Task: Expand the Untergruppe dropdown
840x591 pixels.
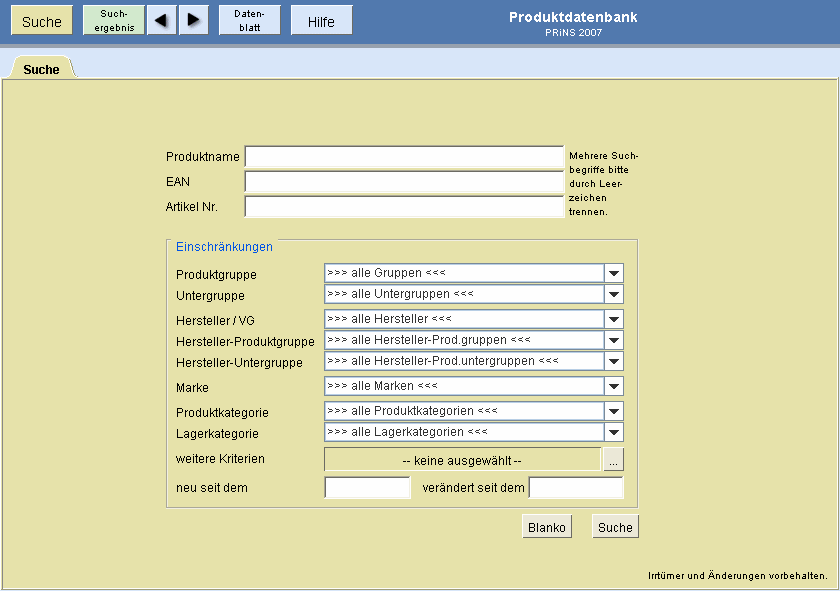Action: click(613, 295)
